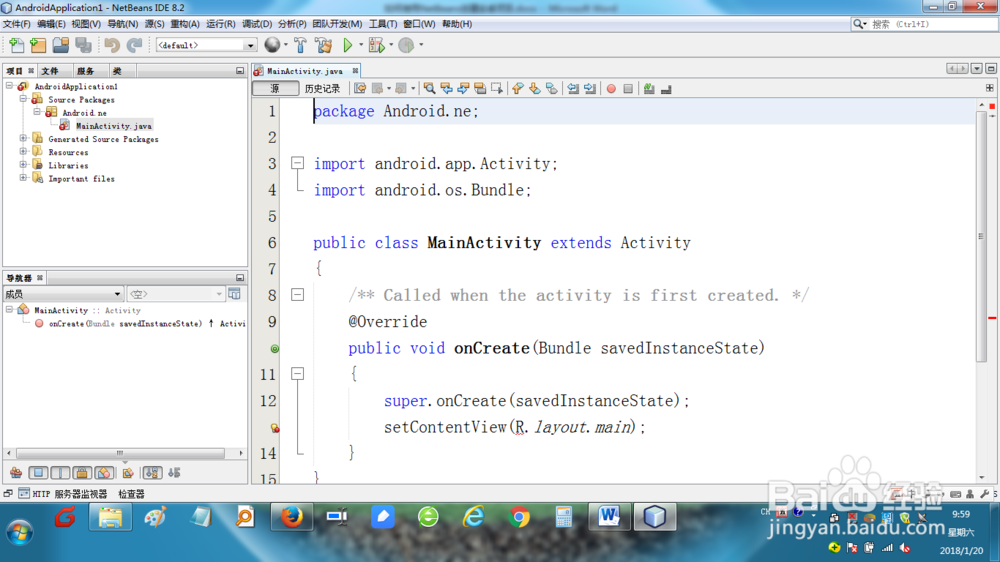Toggle show inherited members in Navigator
Image resolution: width=1000 pixels, height=562 pixels.
(x=16, y=473)
